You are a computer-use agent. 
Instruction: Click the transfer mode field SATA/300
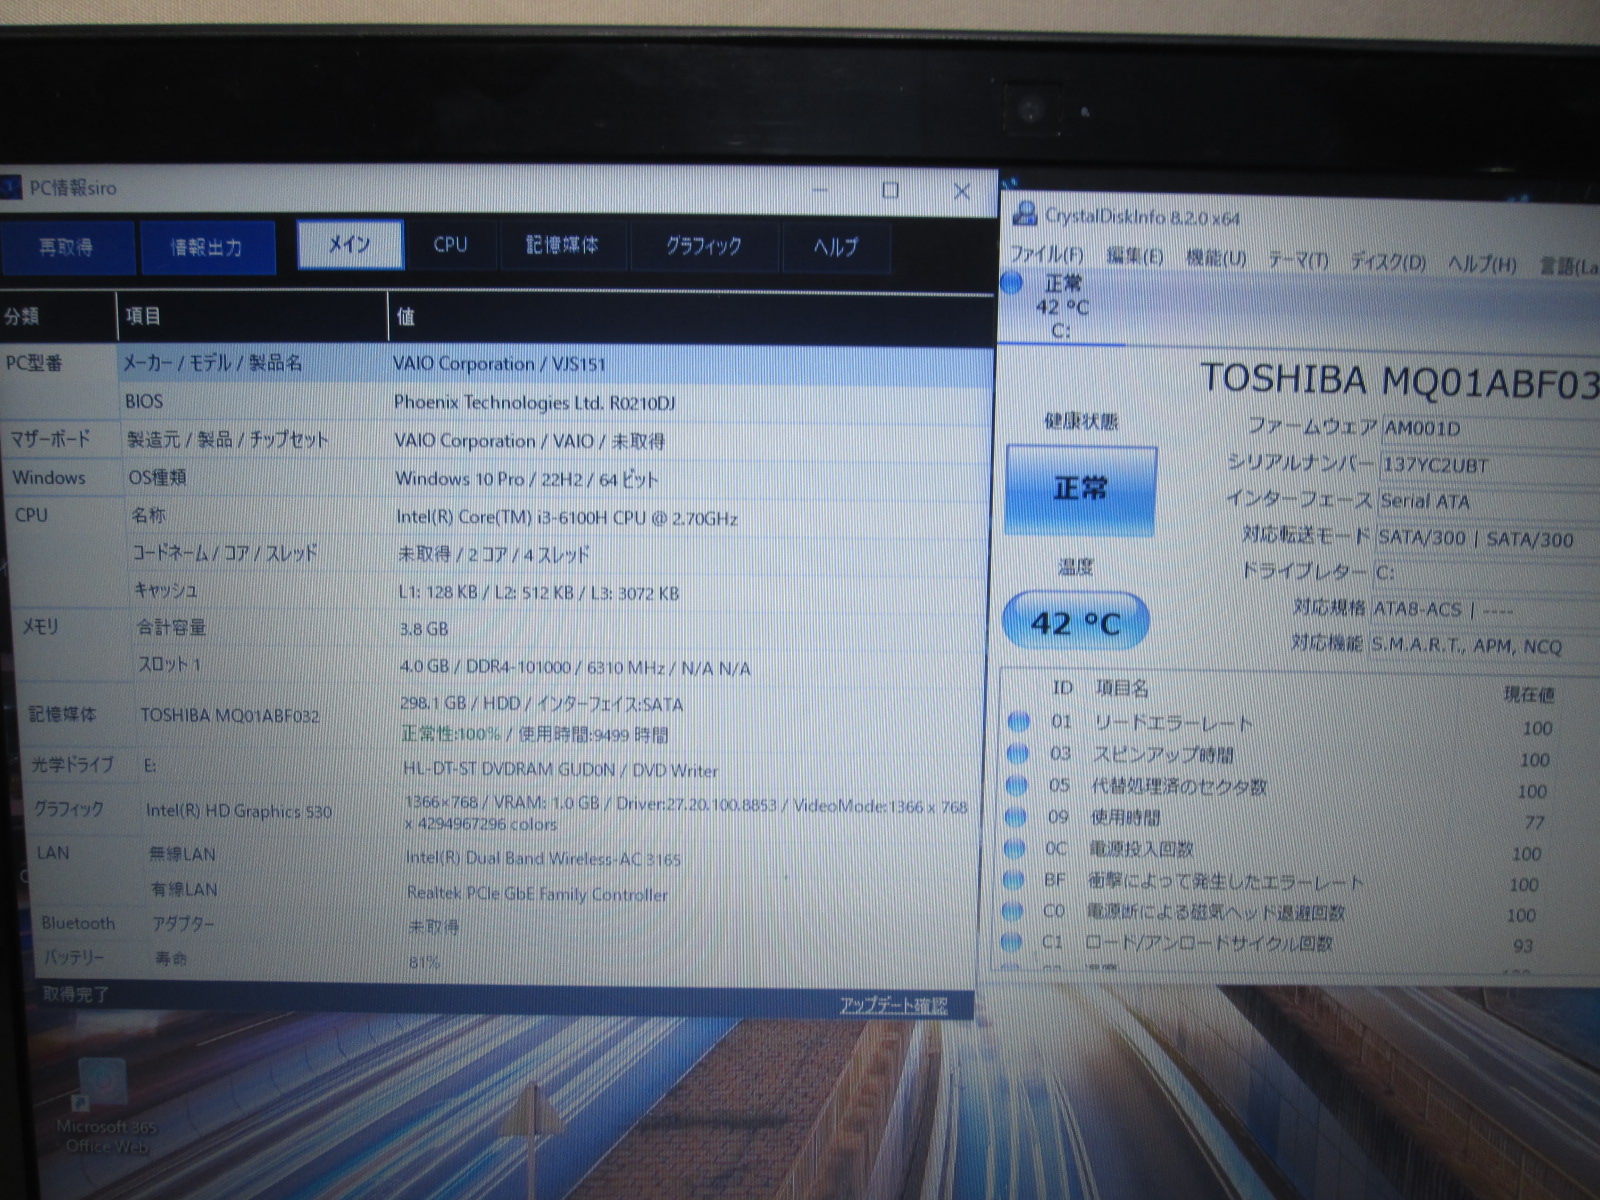point(1487,539)
